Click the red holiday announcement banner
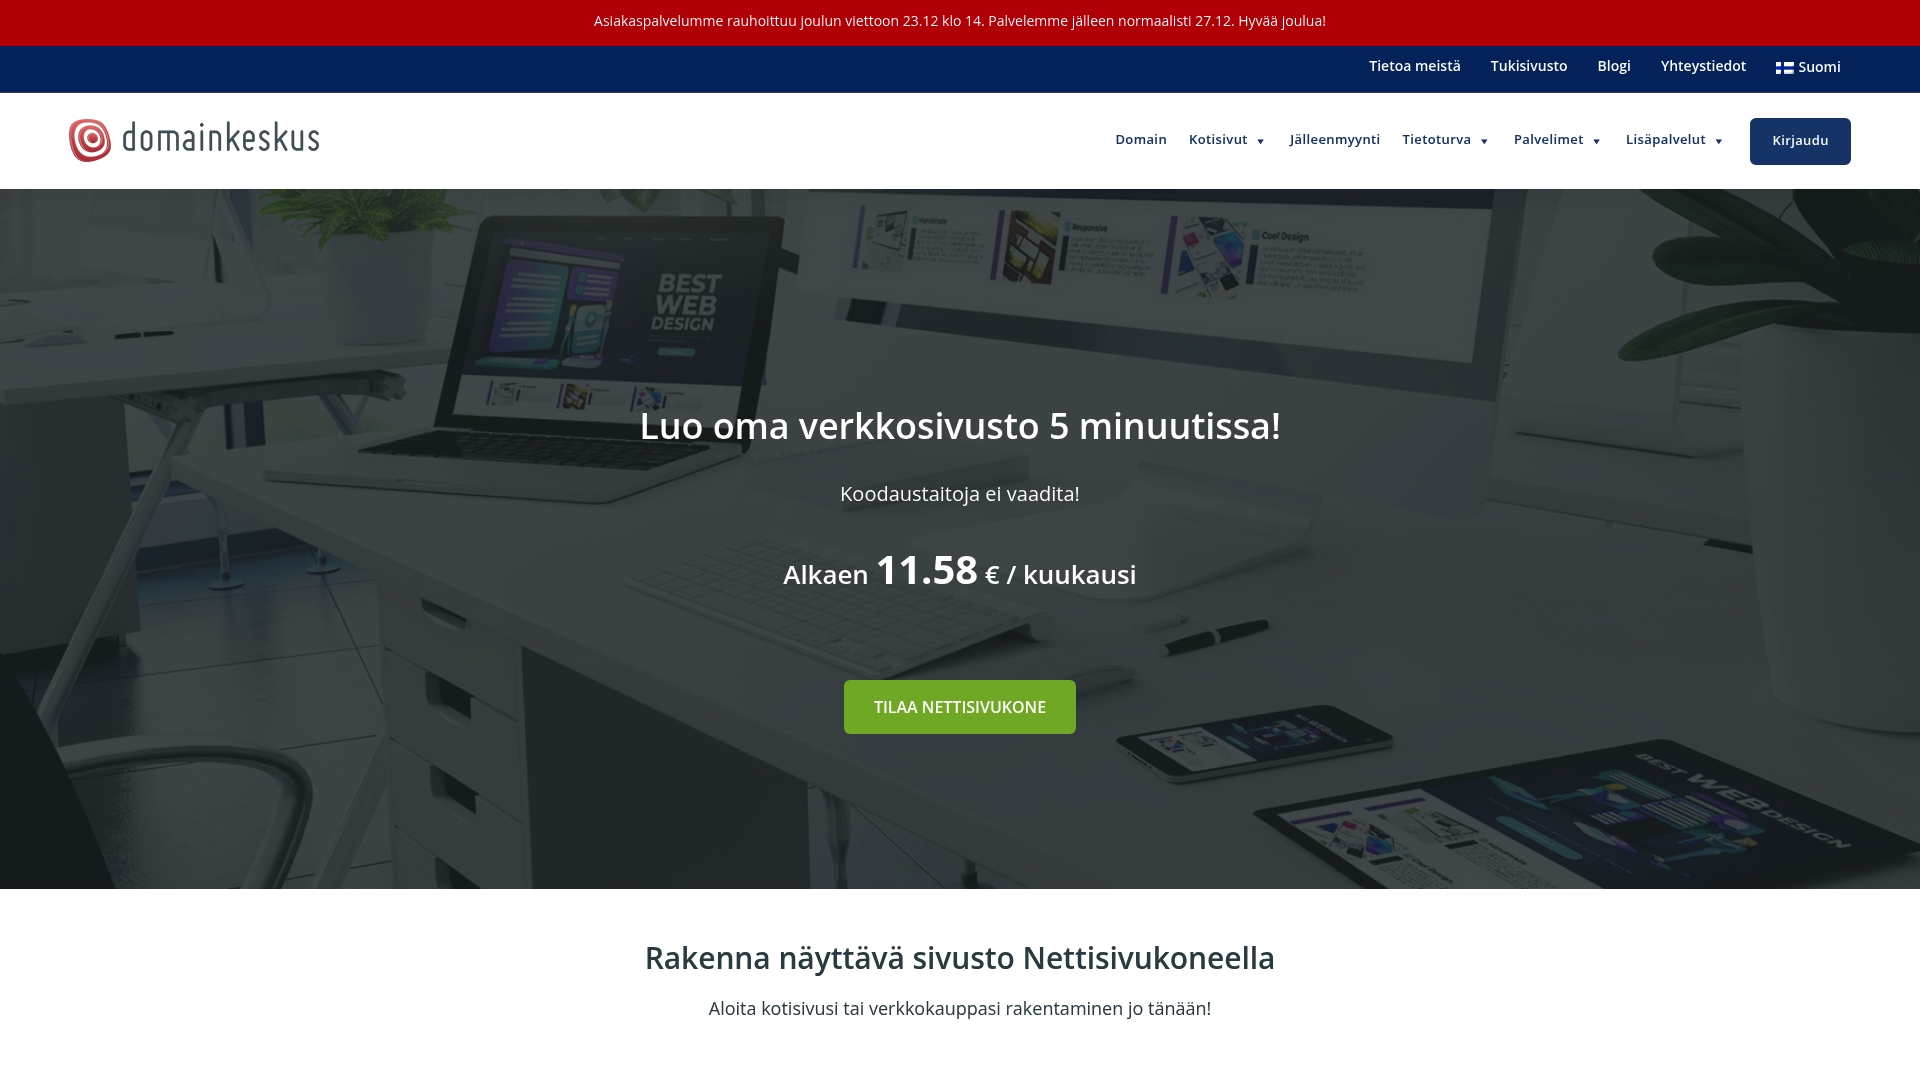The image size is (1920, 1080). click(959, 22)
